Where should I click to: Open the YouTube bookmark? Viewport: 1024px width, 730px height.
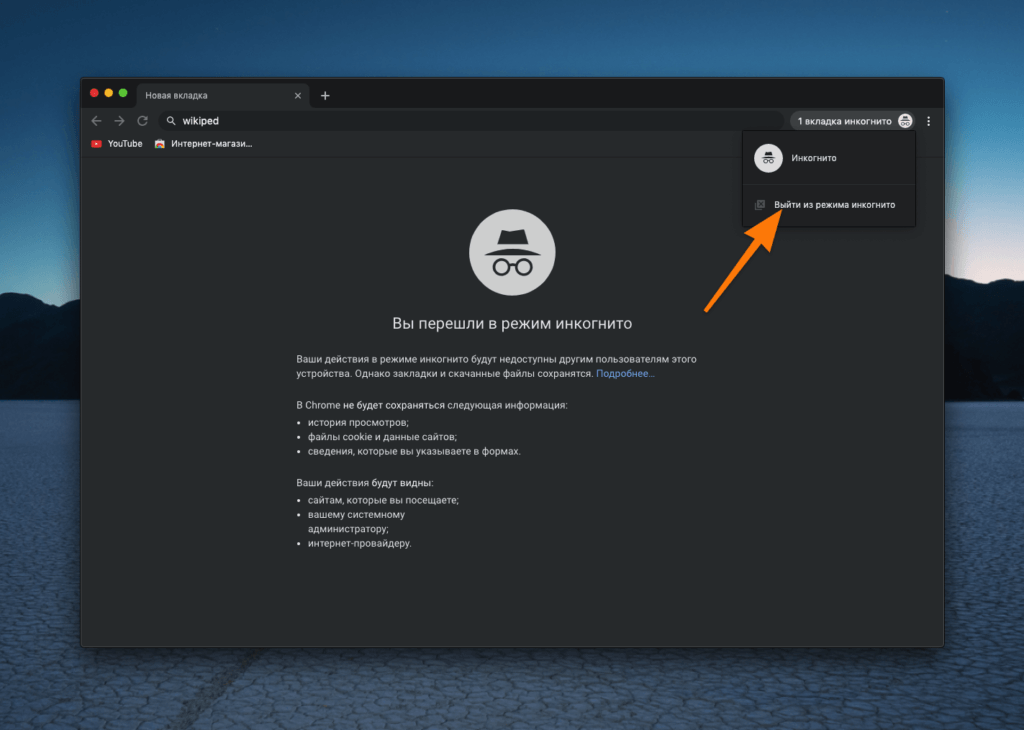pyautogui.click(x=117, y=144)
